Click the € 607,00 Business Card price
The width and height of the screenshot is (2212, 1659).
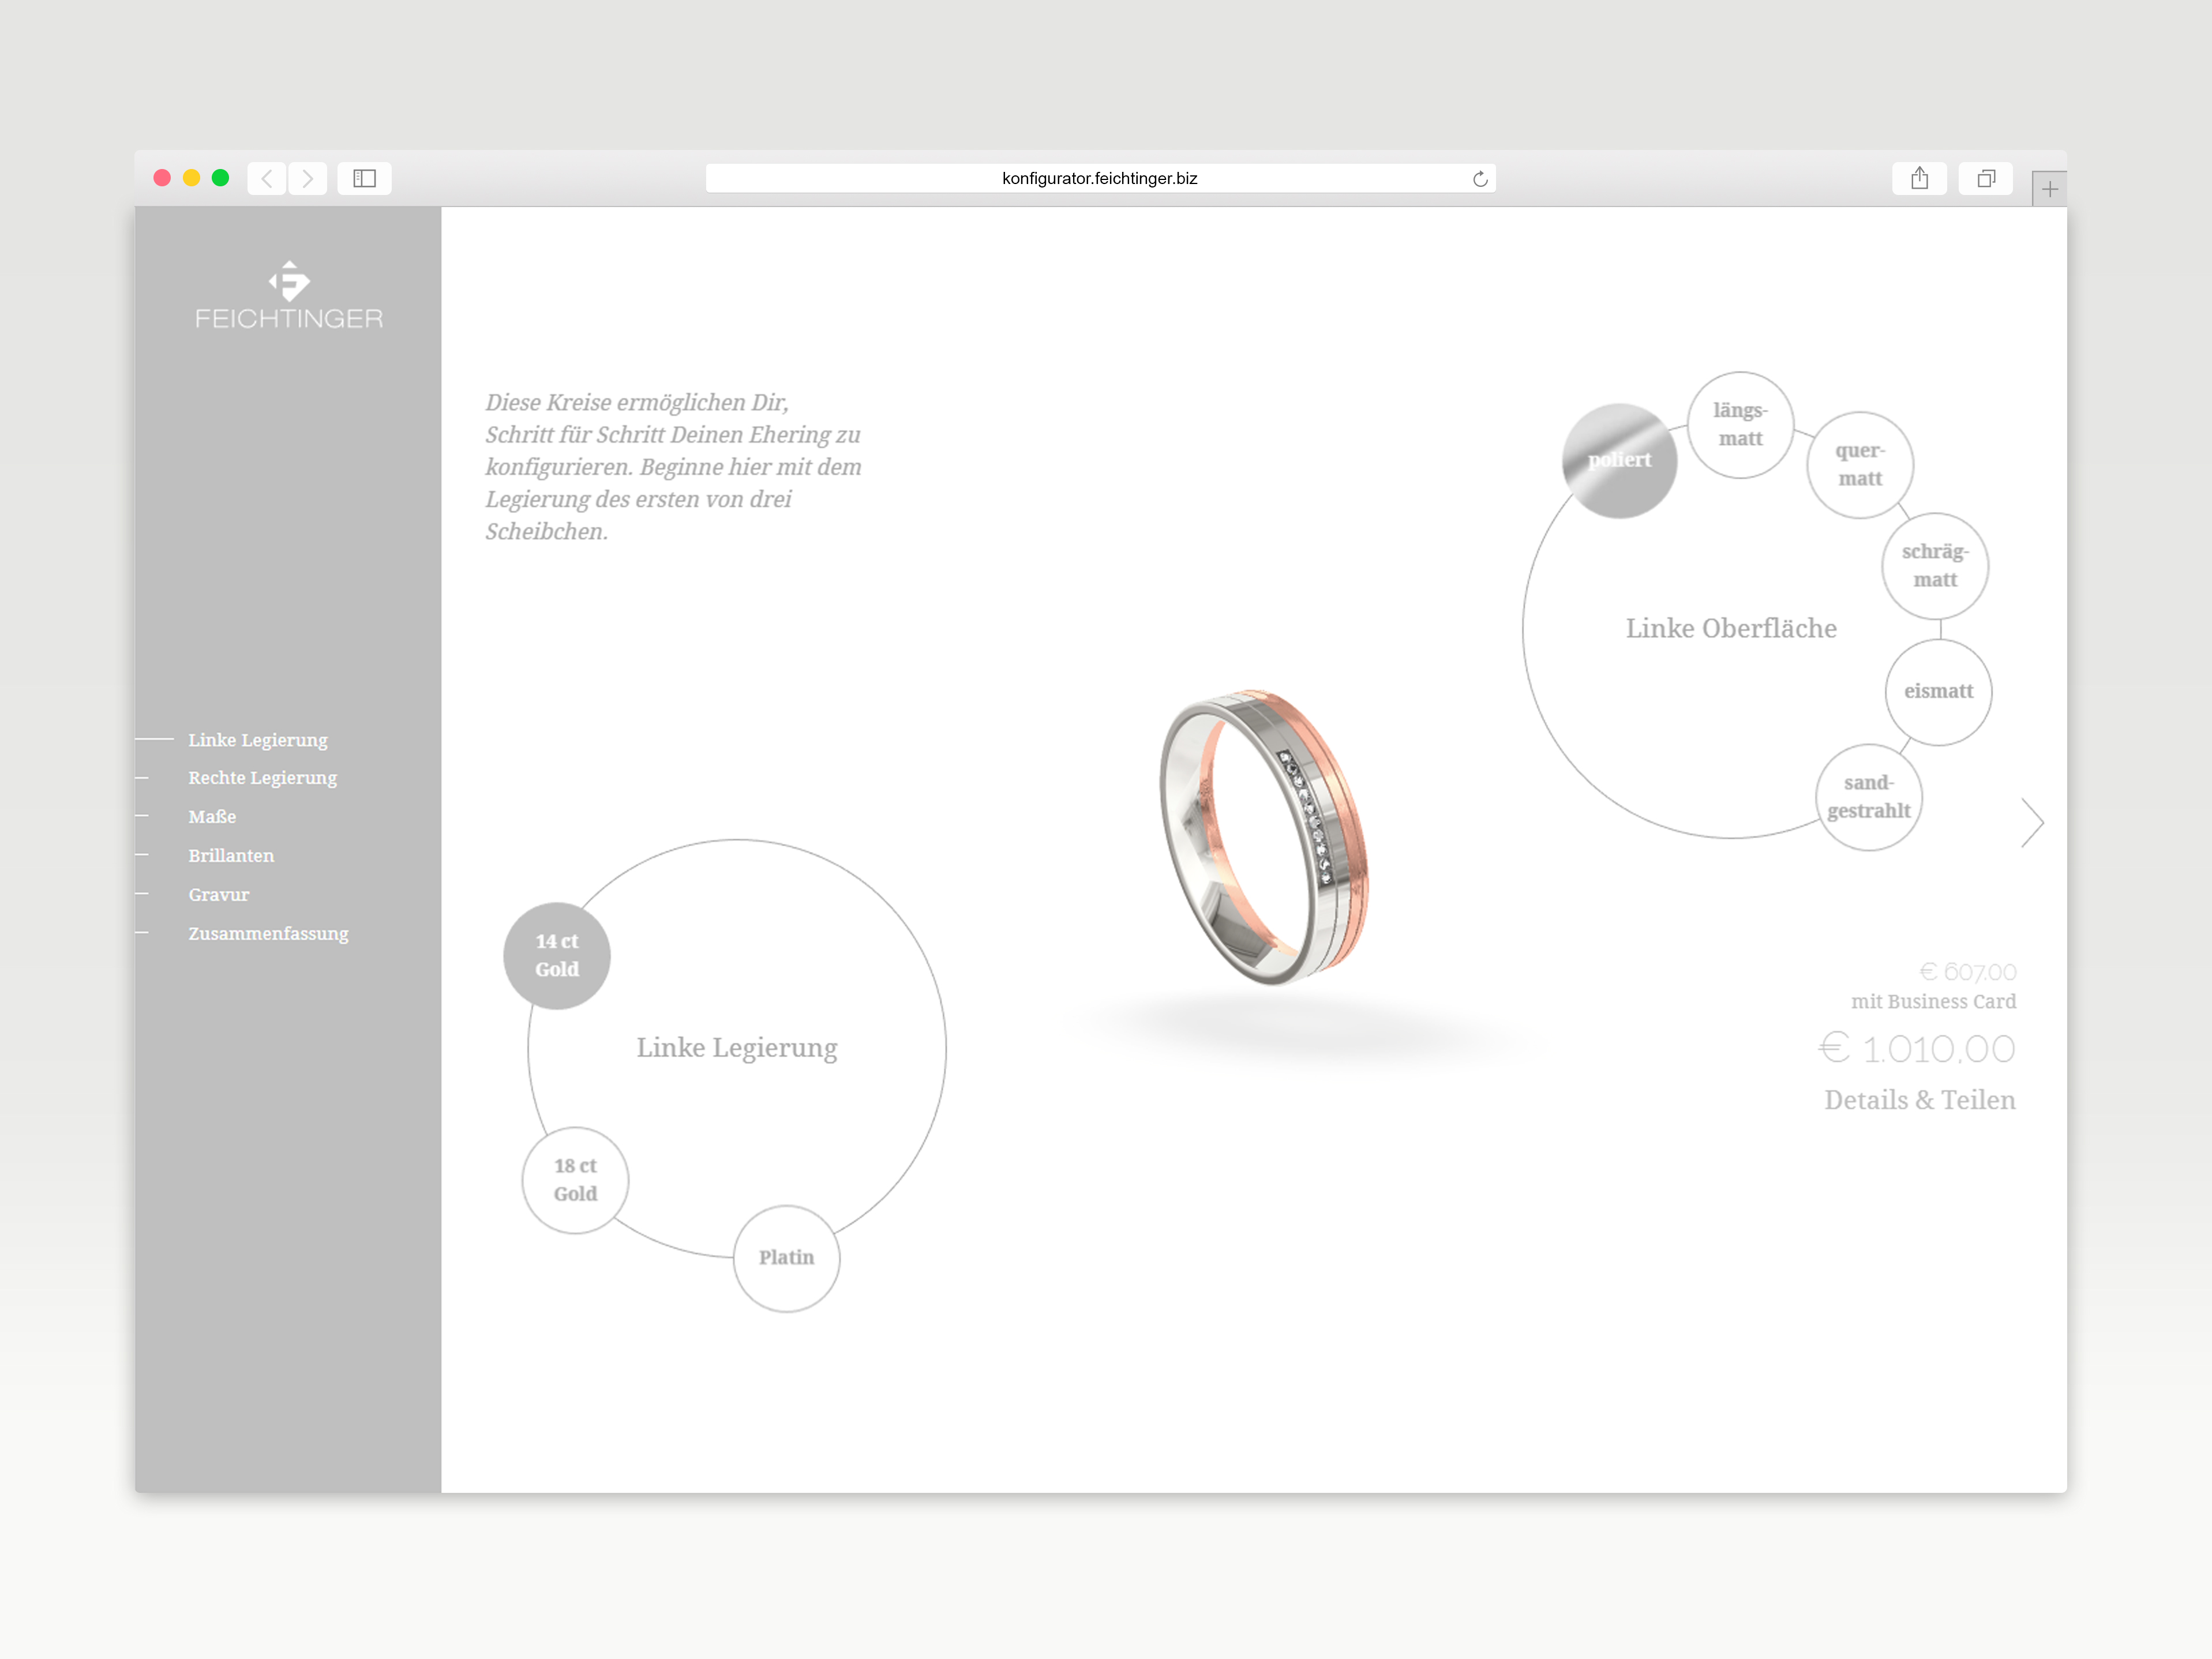pos(1968,972)
